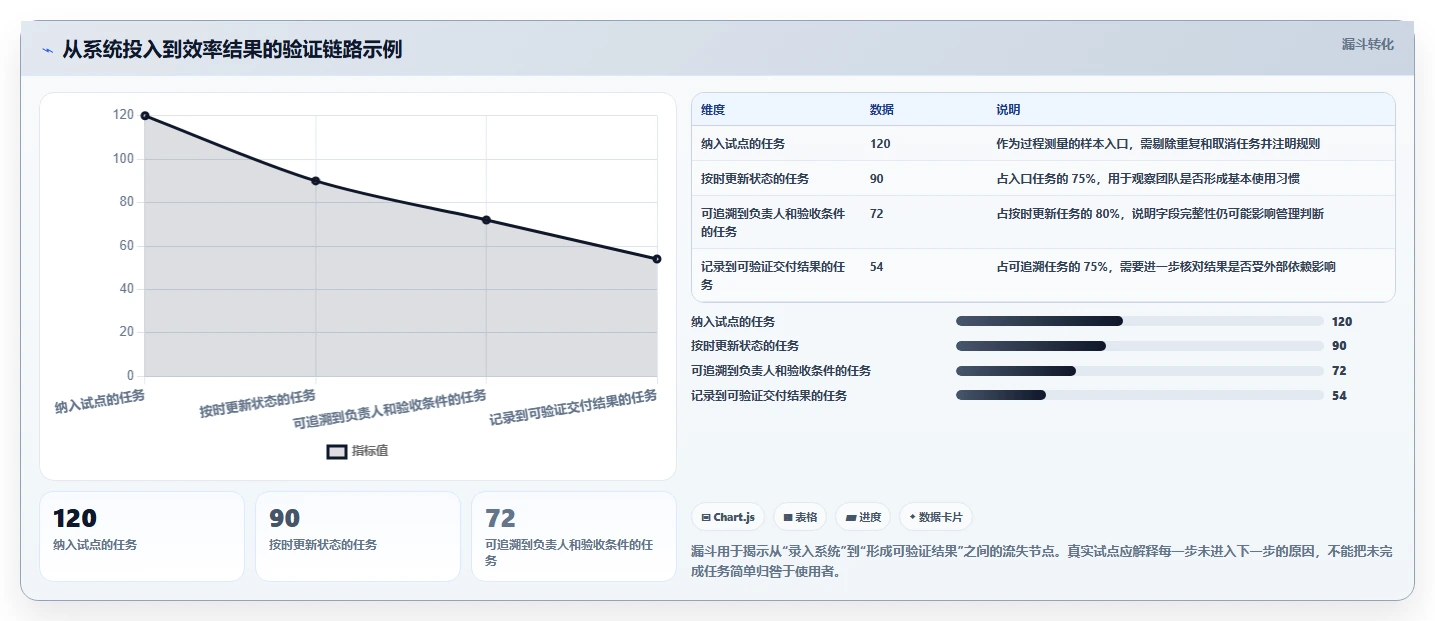Viewport: 1435px width, 621px height.
Task: Click the progress list value 54
Action: point(1339,396)
